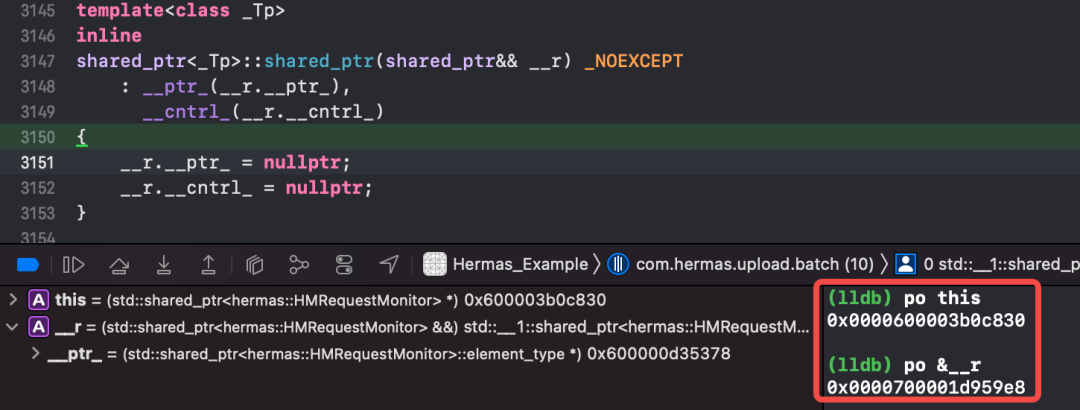Open the debug memory graph tool

point(299,264)
